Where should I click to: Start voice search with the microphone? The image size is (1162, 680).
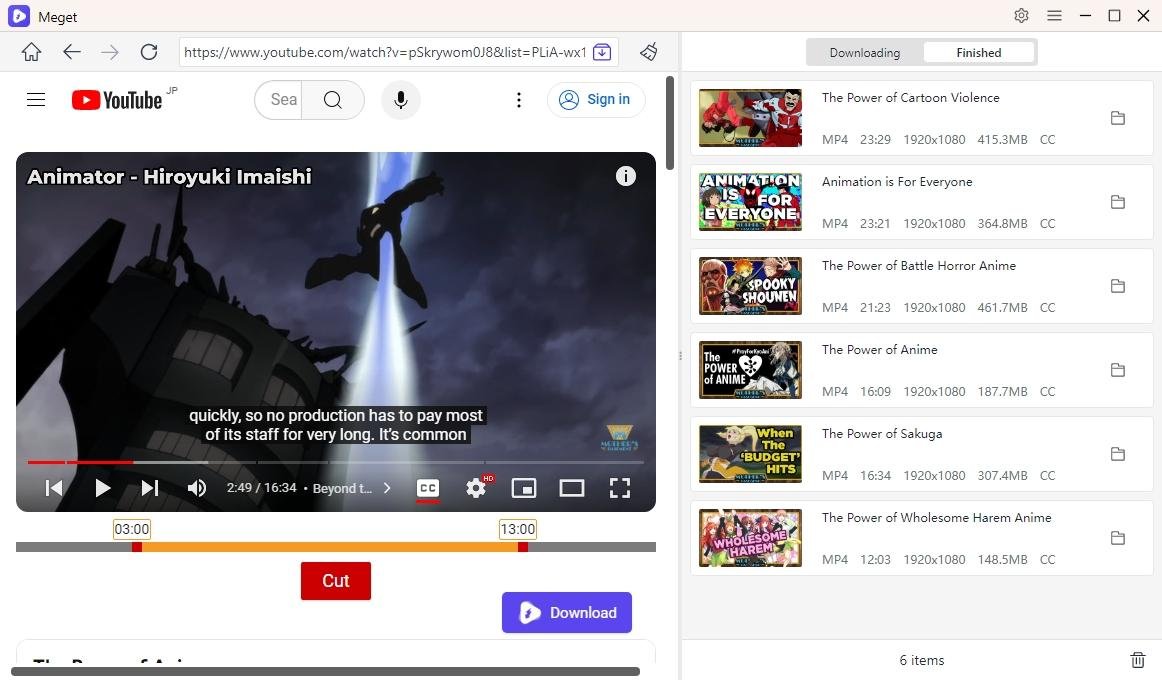401,99
